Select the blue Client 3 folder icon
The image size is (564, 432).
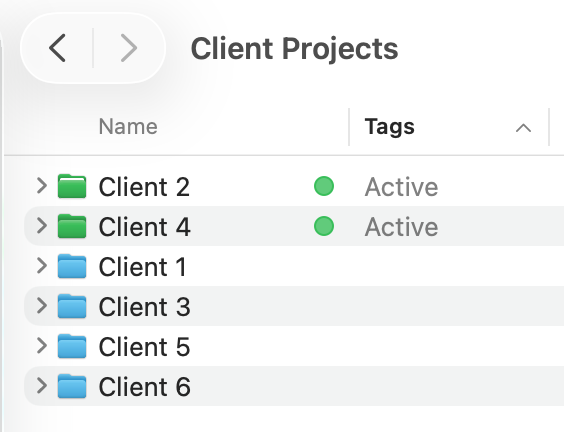pos(72,306)
